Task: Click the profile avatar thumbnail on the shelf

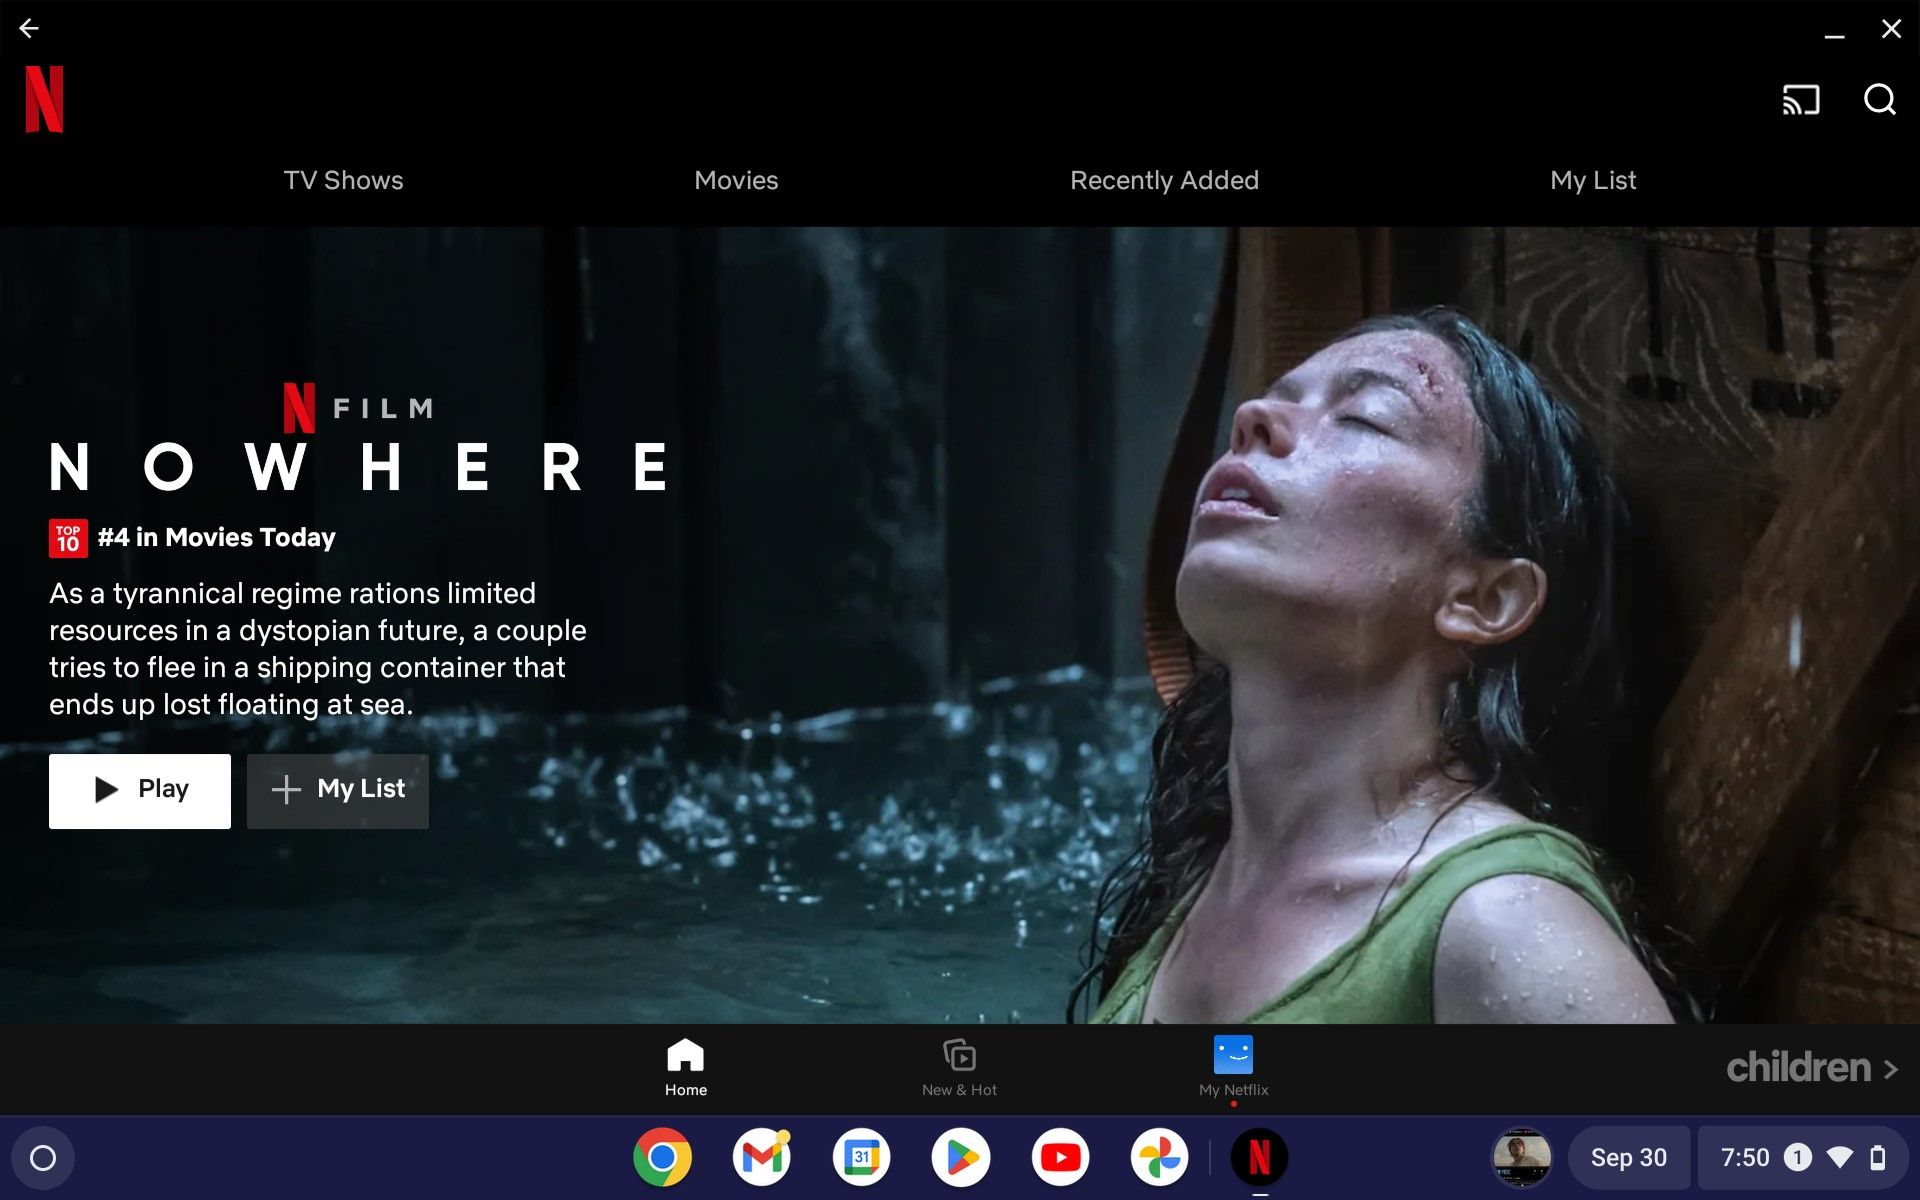Action: (1519, 1157)
